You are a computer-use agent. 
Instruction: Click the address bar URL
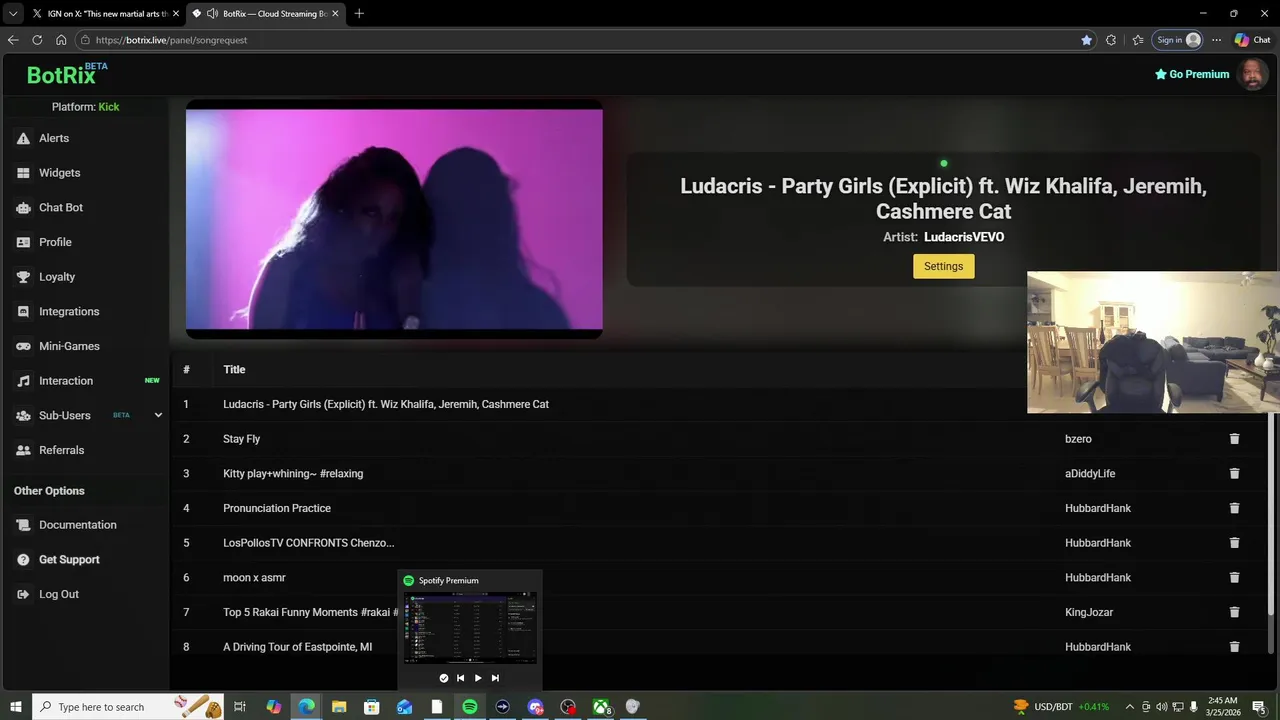click(x=171, y=40)
